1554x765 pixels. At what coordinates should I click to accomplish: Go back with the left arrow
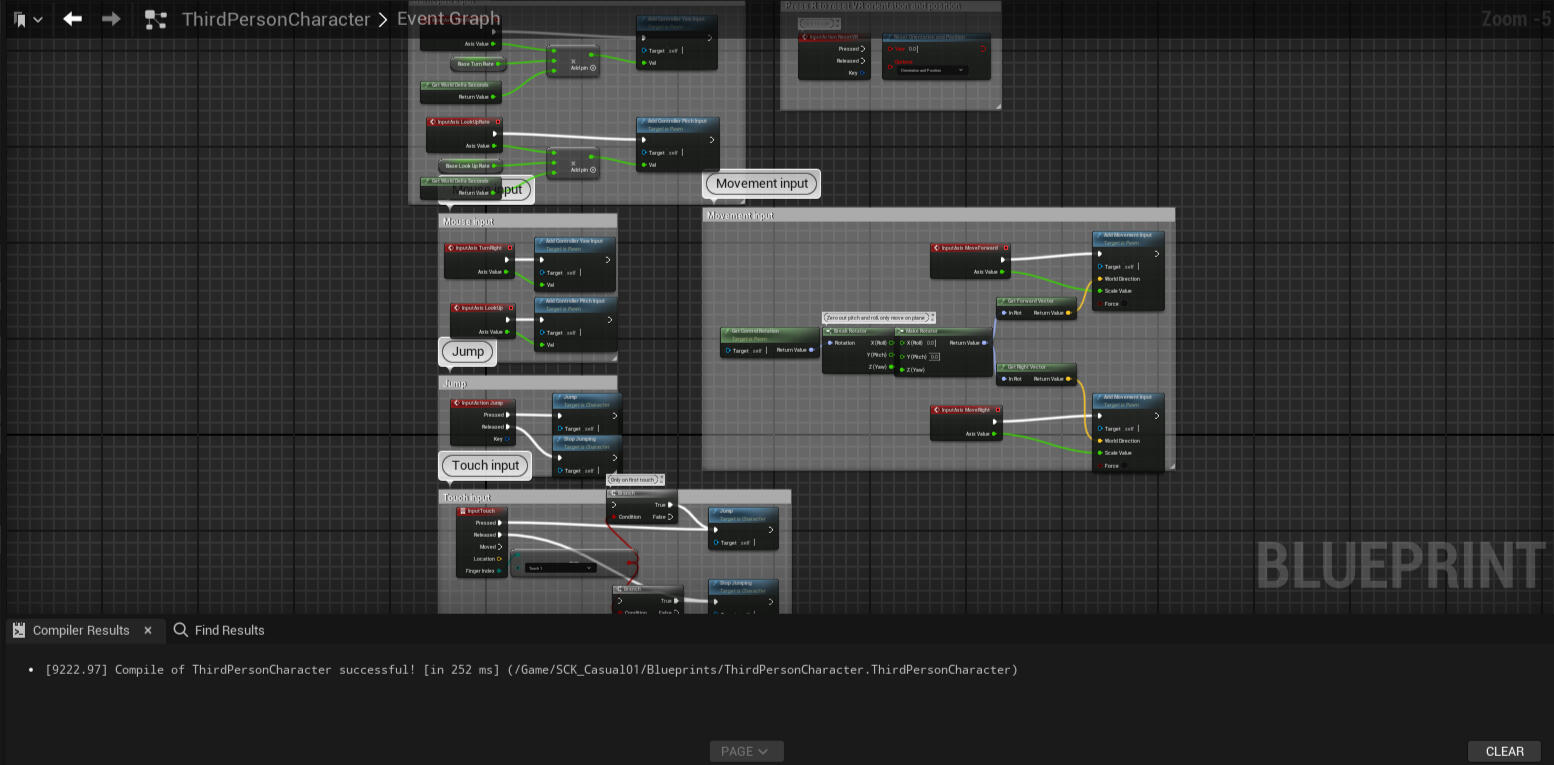72,19
